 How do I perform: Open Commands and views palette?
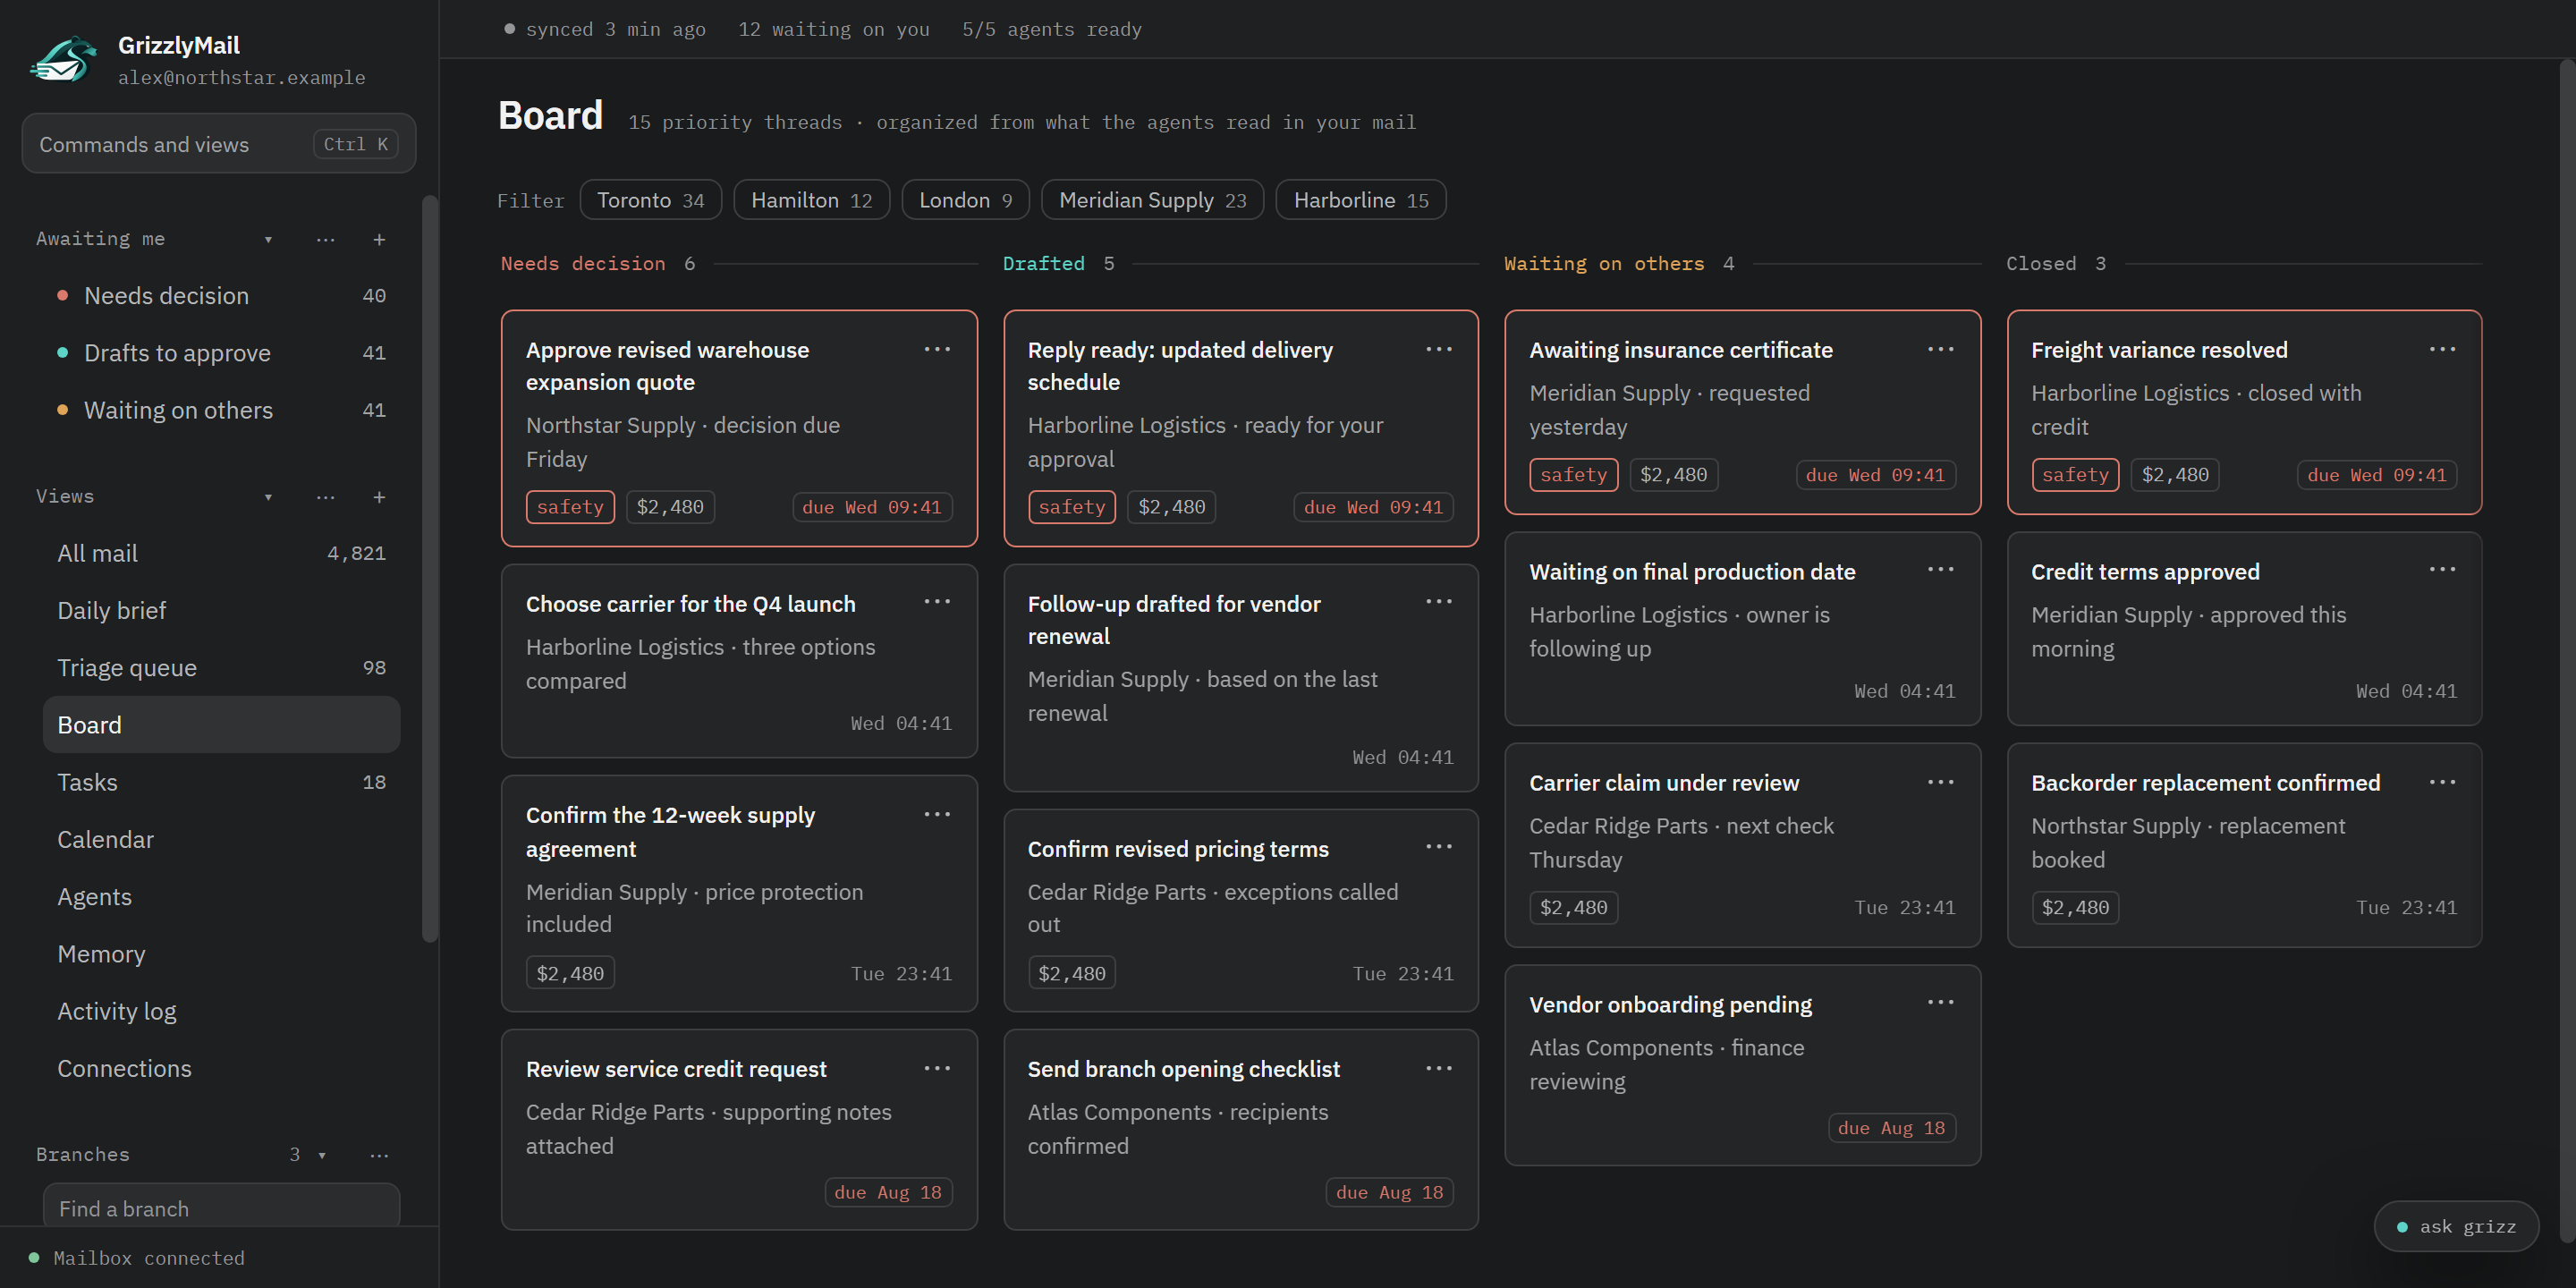pos(219,144)
